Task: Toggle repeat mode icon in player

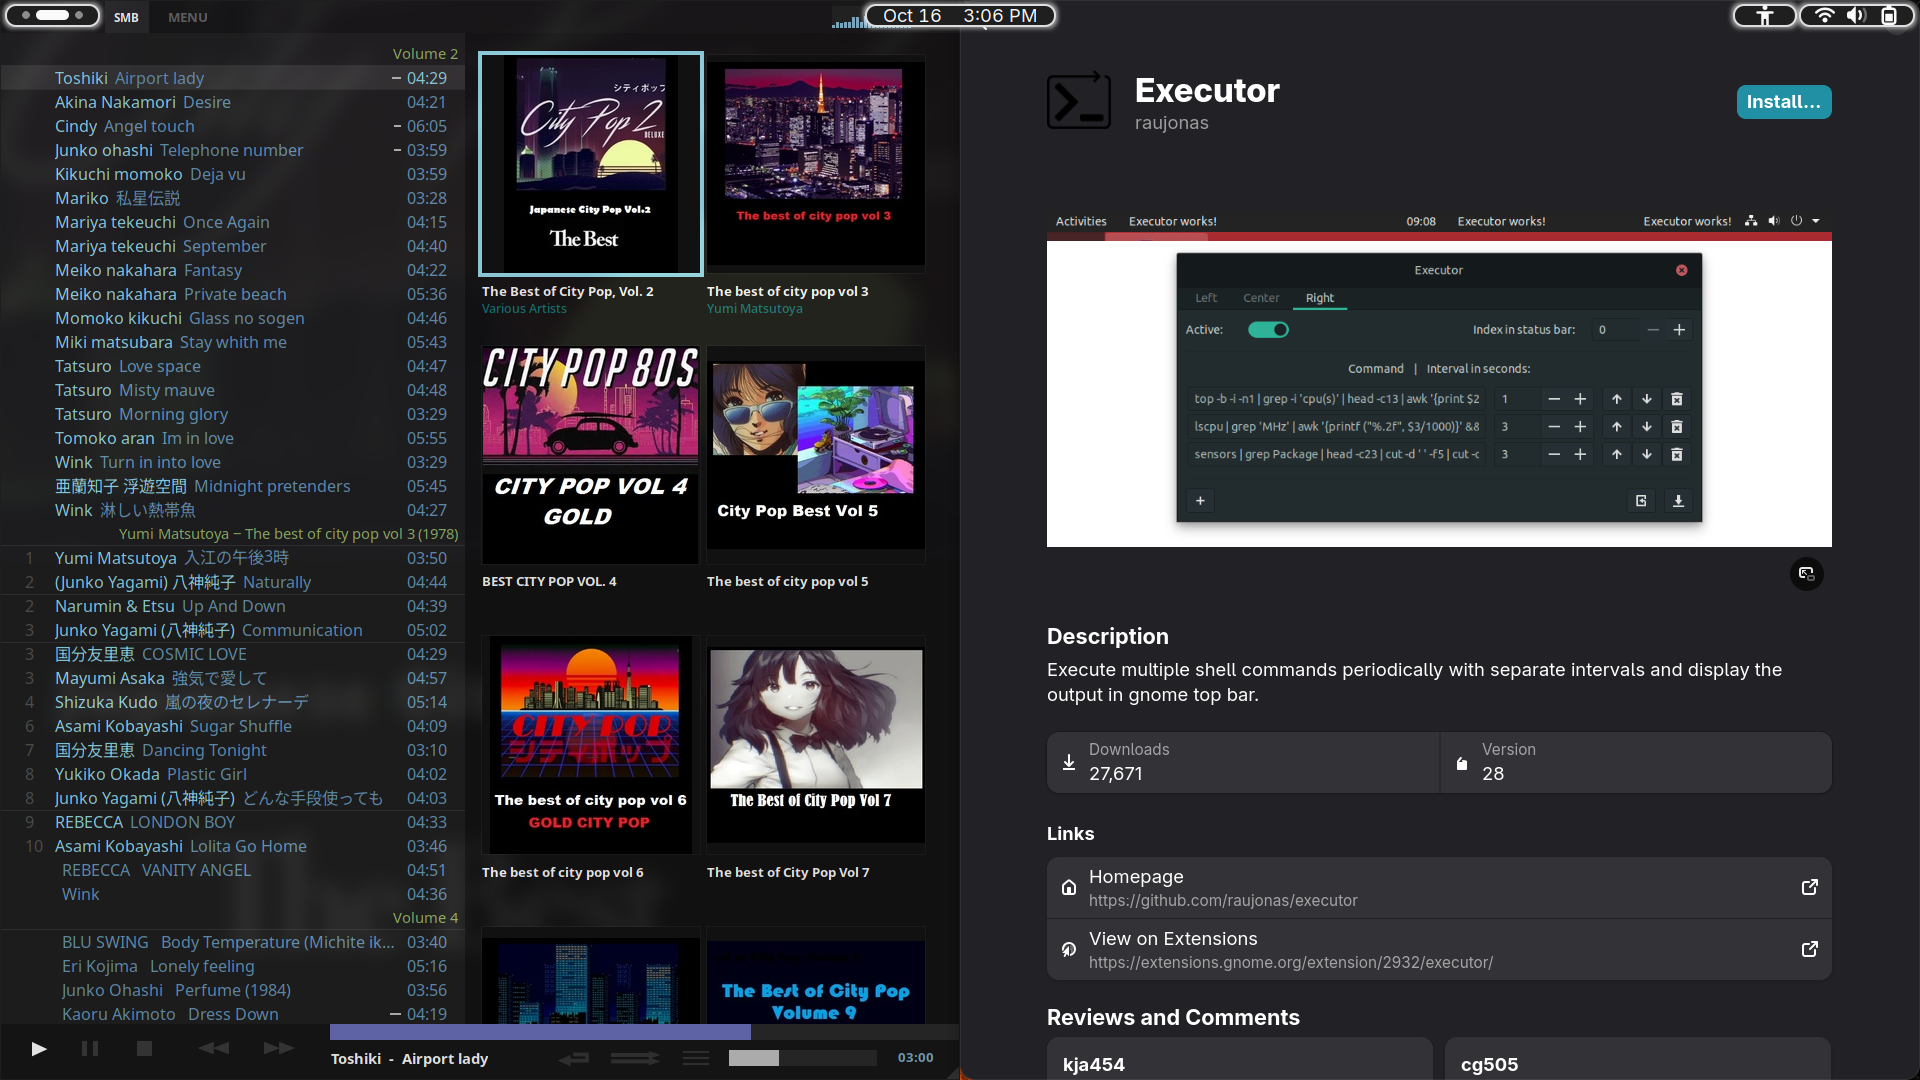Action: tap(574, 1058)
